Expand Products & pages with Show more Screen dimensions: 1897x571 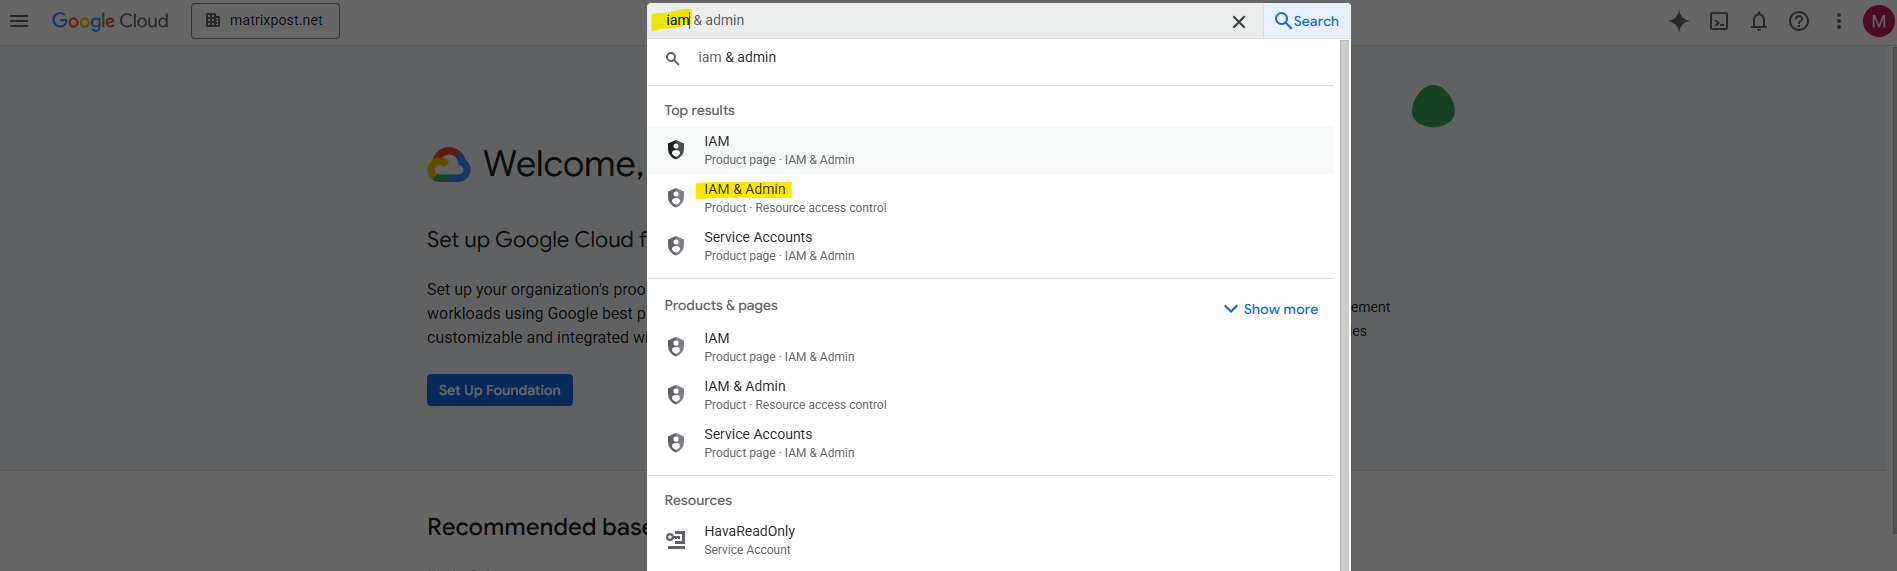point(1271,309)
